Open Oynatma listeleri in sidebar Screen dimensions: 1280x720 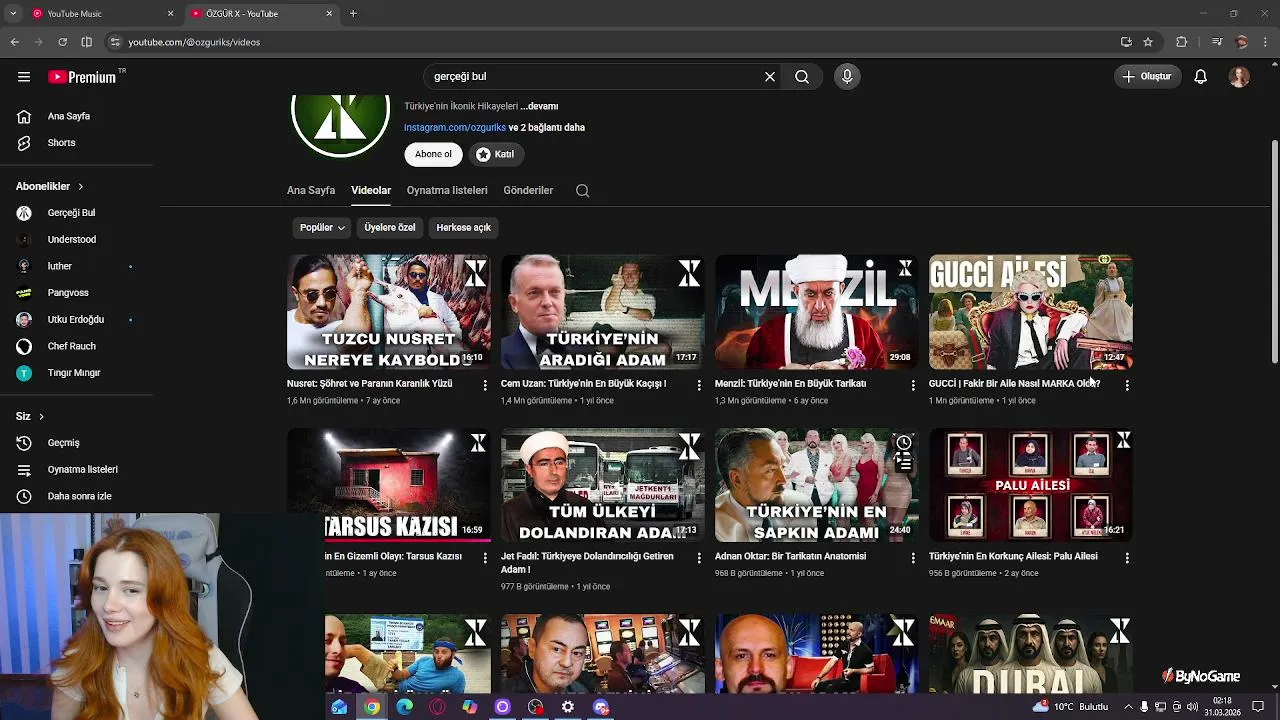point(80,469)
